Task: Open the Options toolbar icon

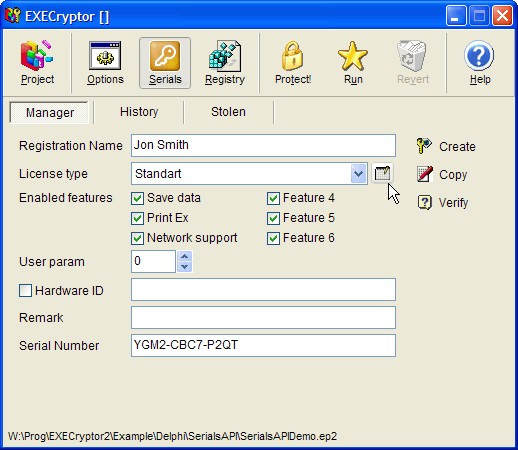Action: [105, 56]
